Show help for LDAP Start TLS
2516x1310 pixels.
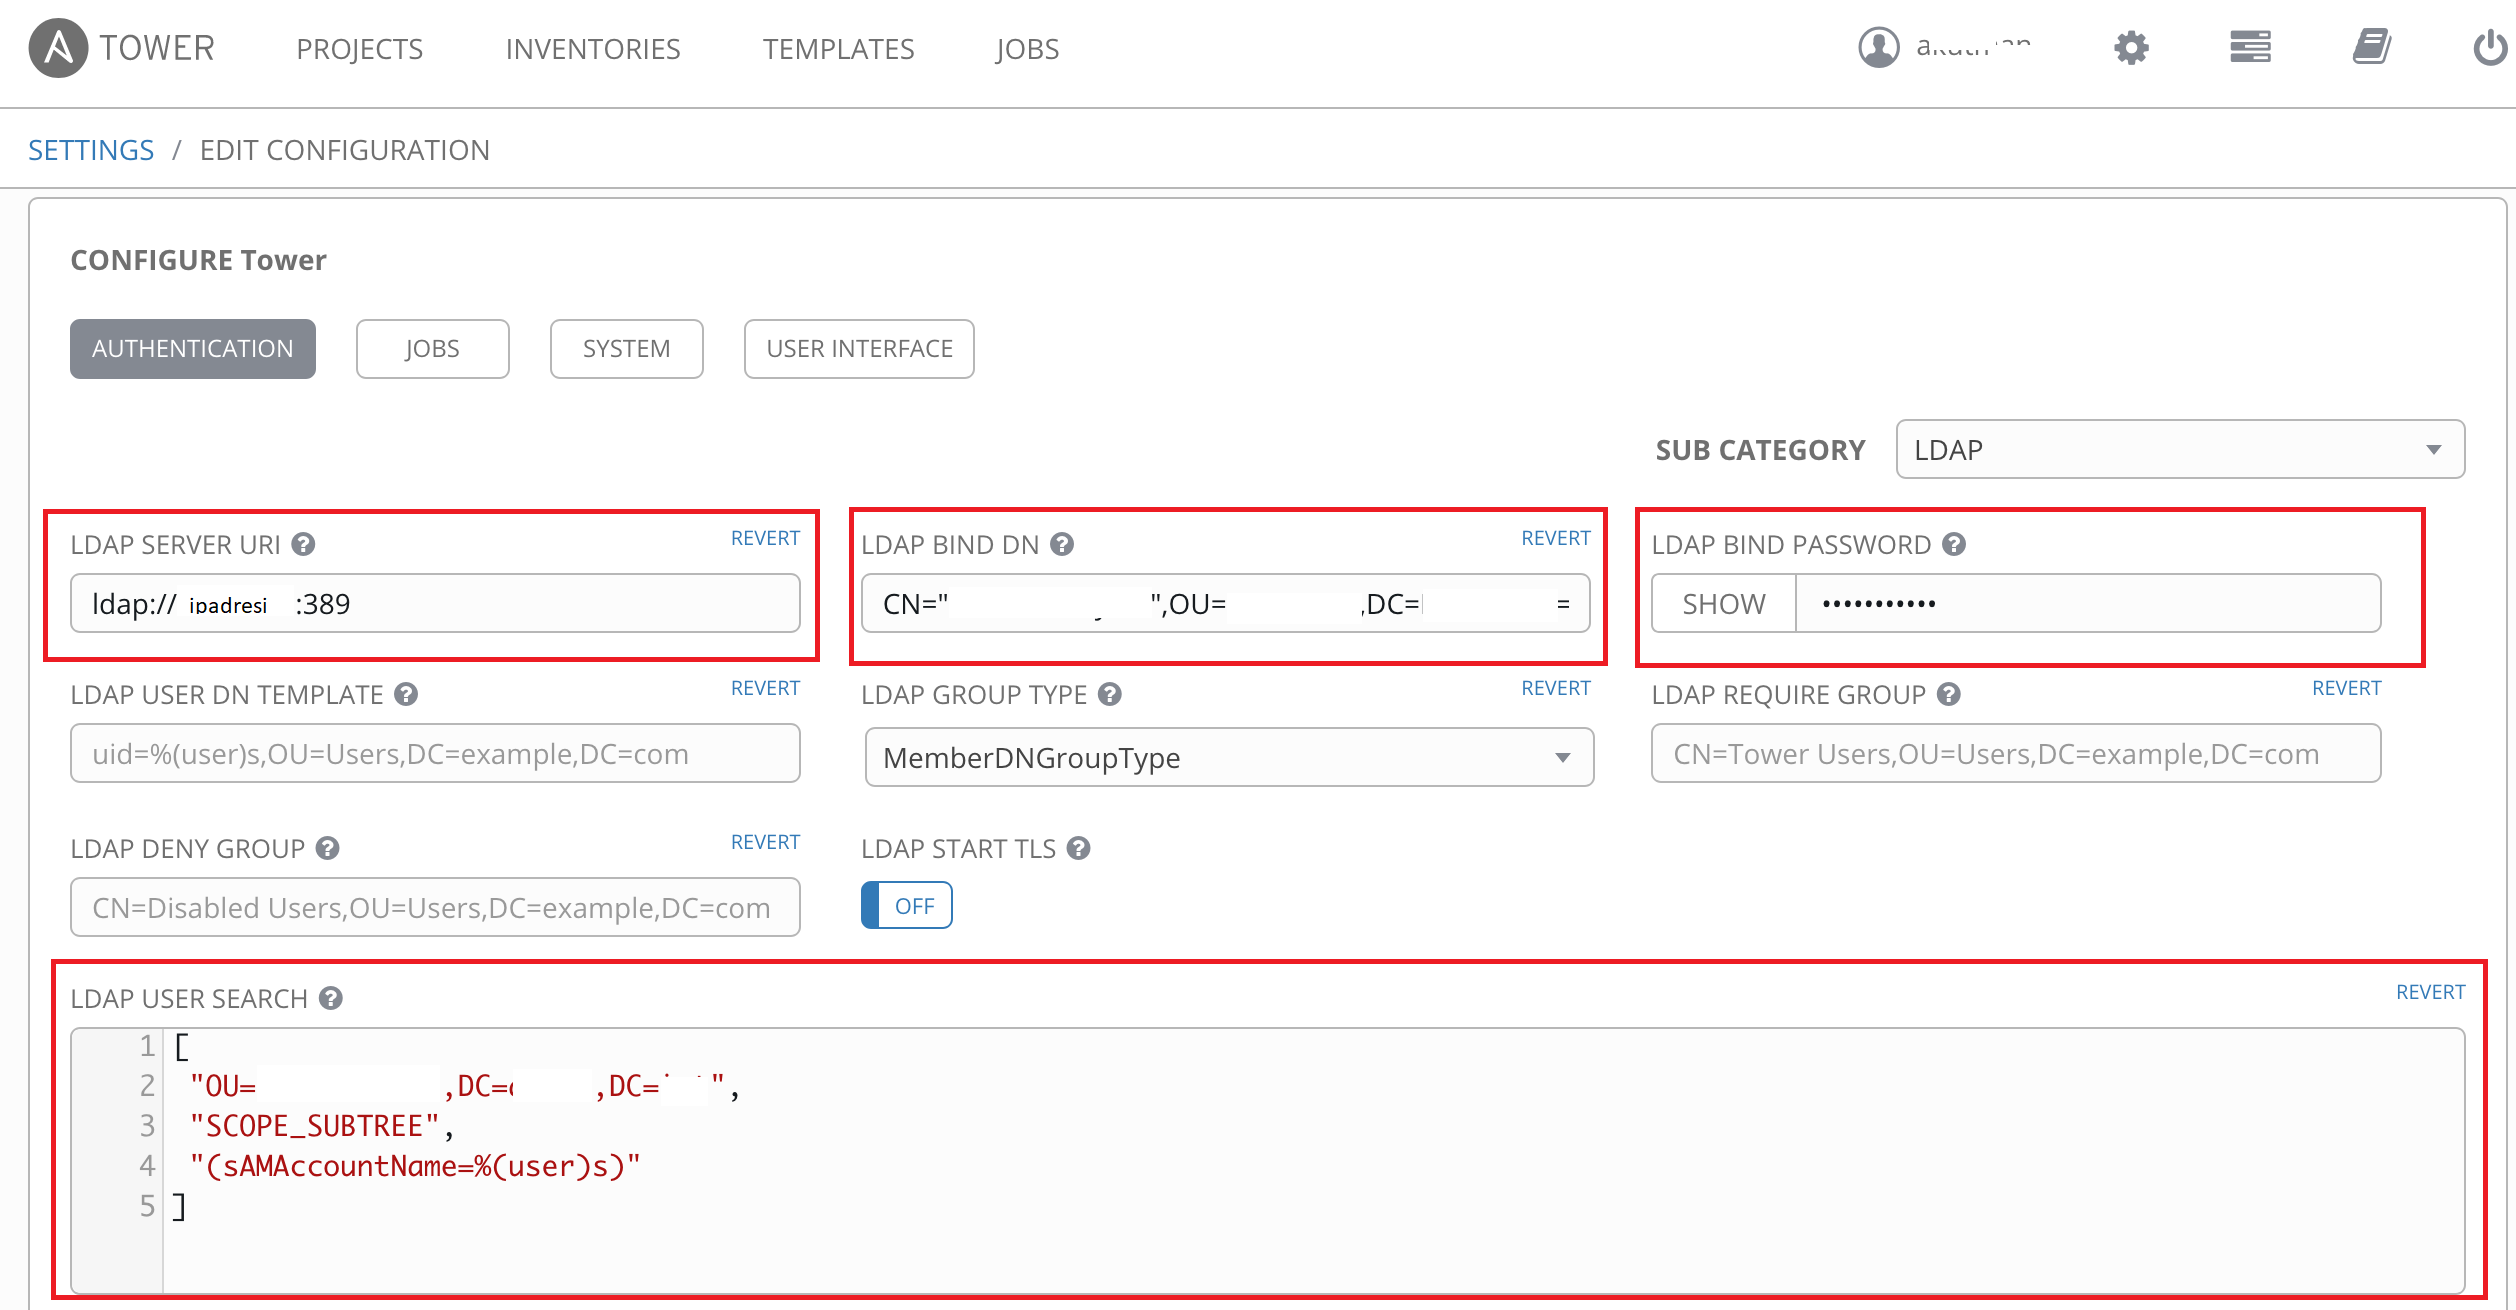coord(1078,848)
